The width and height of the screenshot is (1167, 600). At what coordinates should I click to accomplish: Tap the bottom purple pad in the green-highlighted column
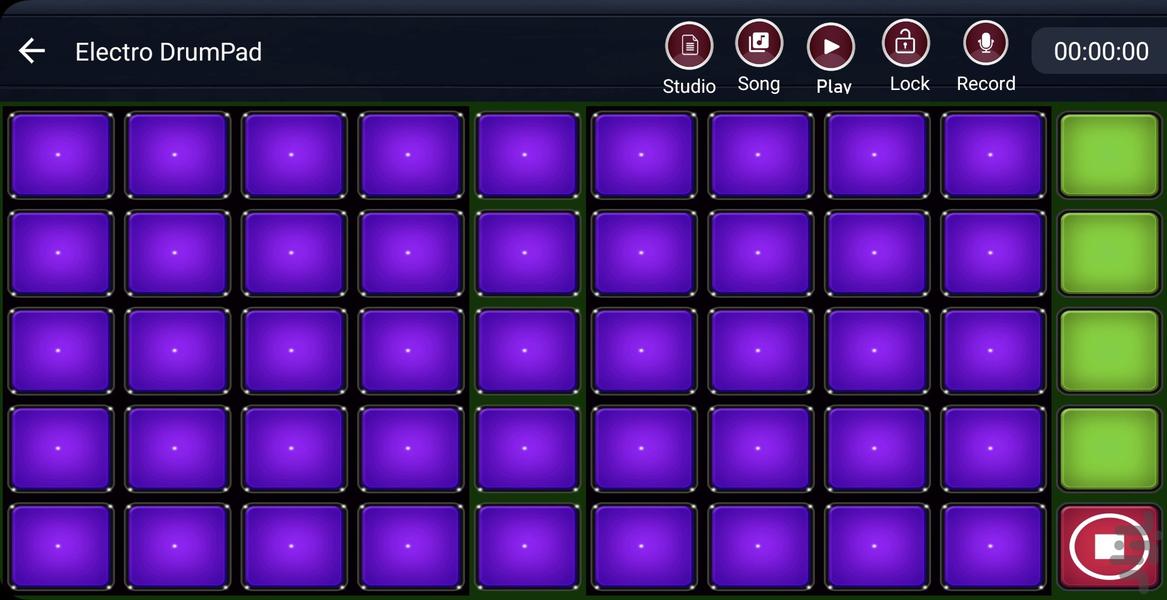coord(527,546)
